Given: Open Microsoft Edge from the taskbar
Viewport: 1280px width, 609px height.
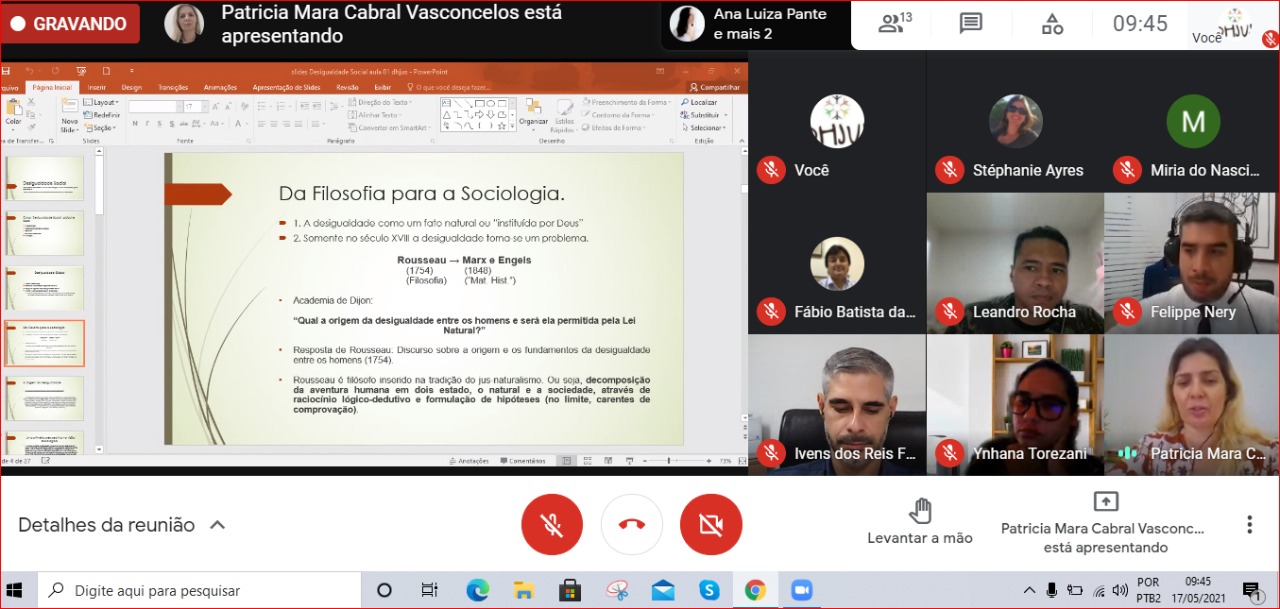Looking at the screenshot, I should [477, 590].
